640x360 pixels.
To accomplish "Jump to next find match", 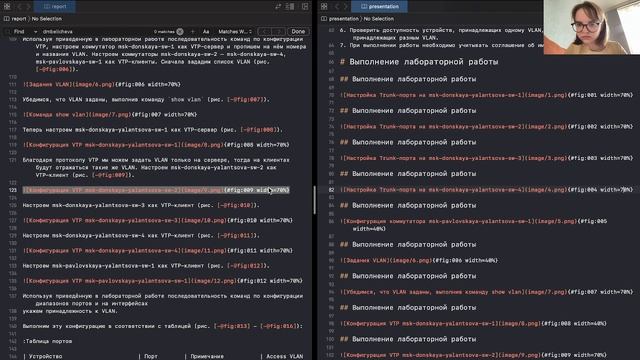I will pos(278,31).
